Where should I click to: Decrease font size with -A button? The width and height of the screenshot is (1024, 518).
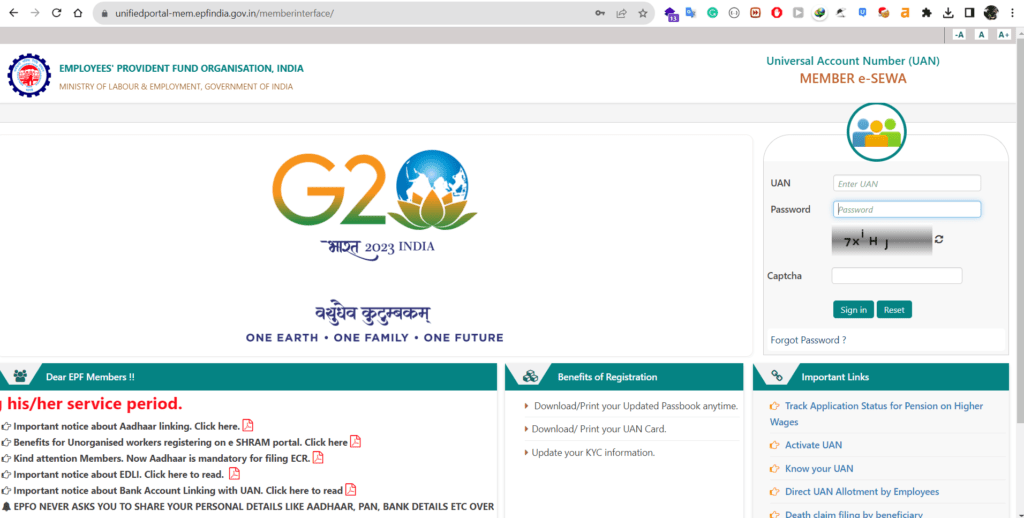(959, 35)
